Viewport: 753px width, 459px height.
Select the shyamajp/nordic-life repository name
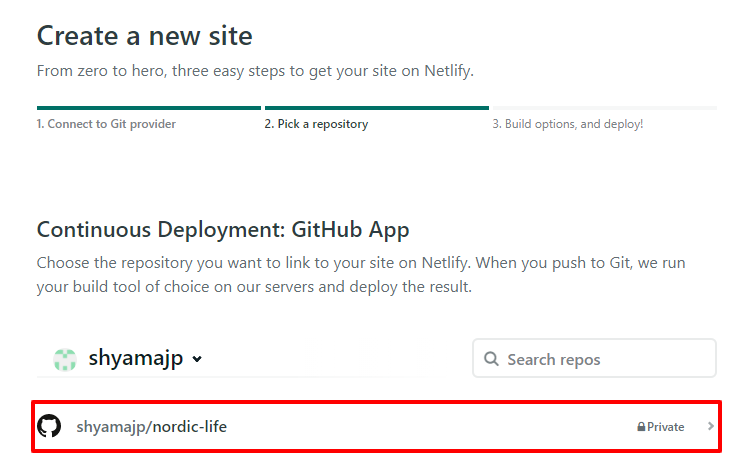pyautogui.click(x=151, y=427)
